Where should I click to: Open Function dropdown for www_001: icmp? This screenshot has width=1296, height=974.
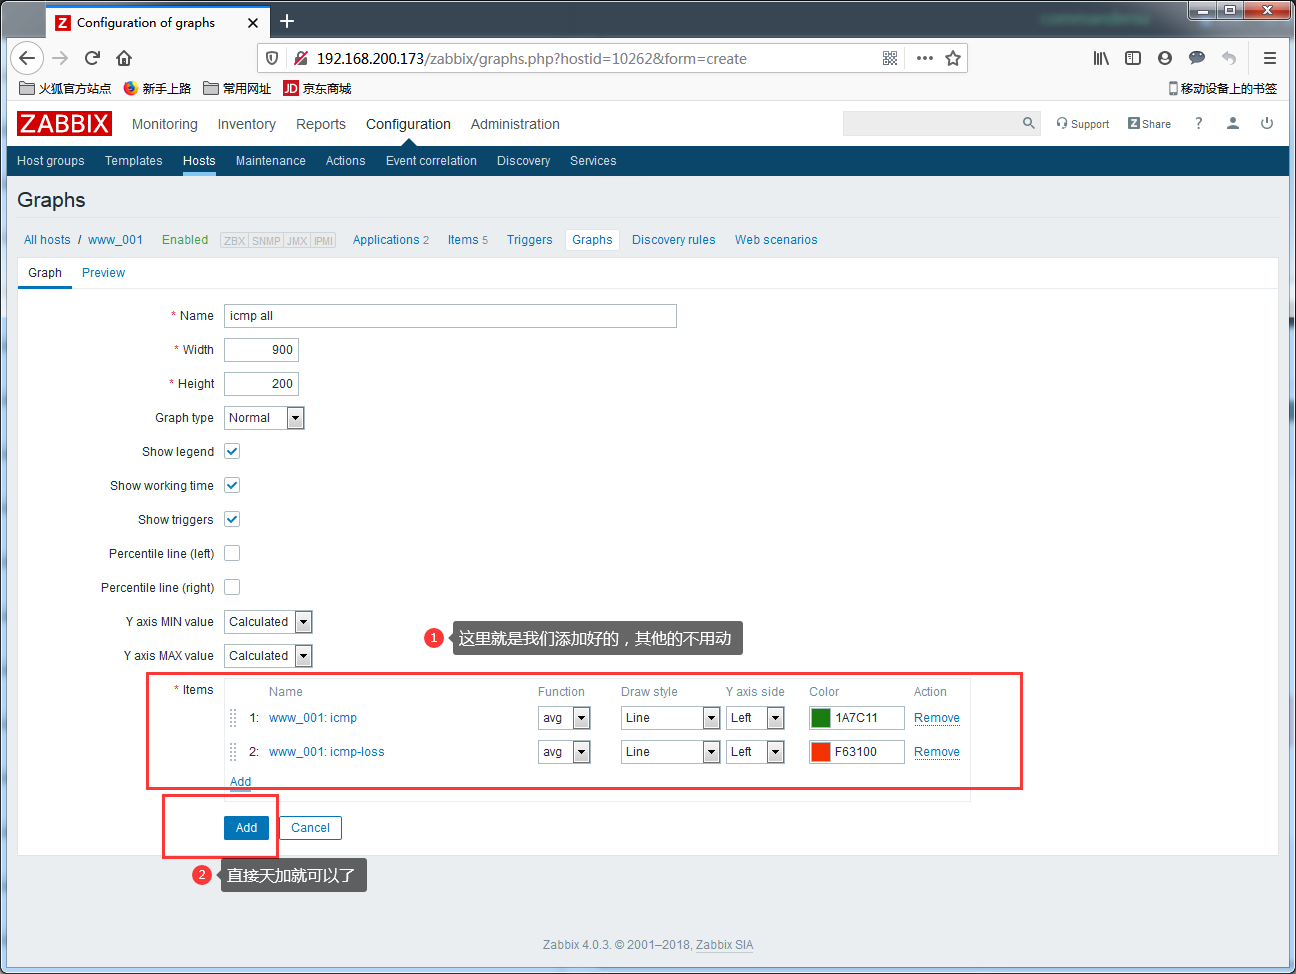click(564, 718)
